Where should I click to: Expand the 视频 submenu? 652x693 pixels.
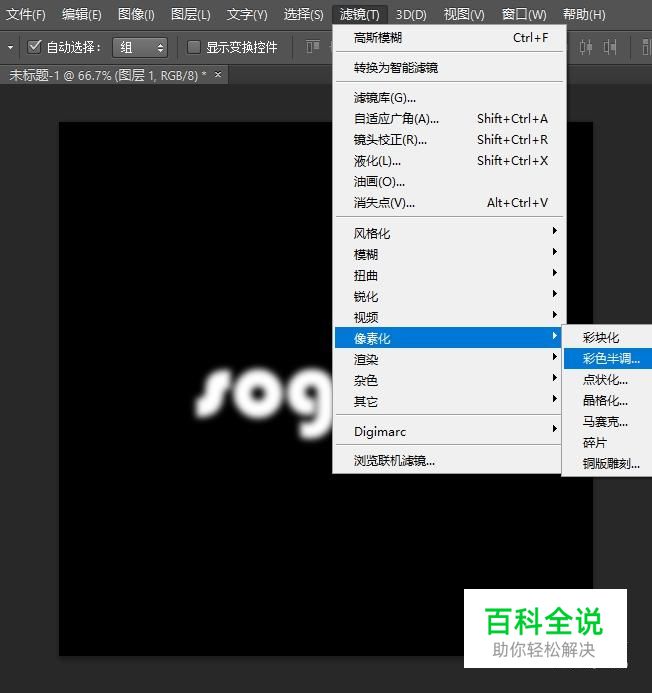[x=449, y=317]
